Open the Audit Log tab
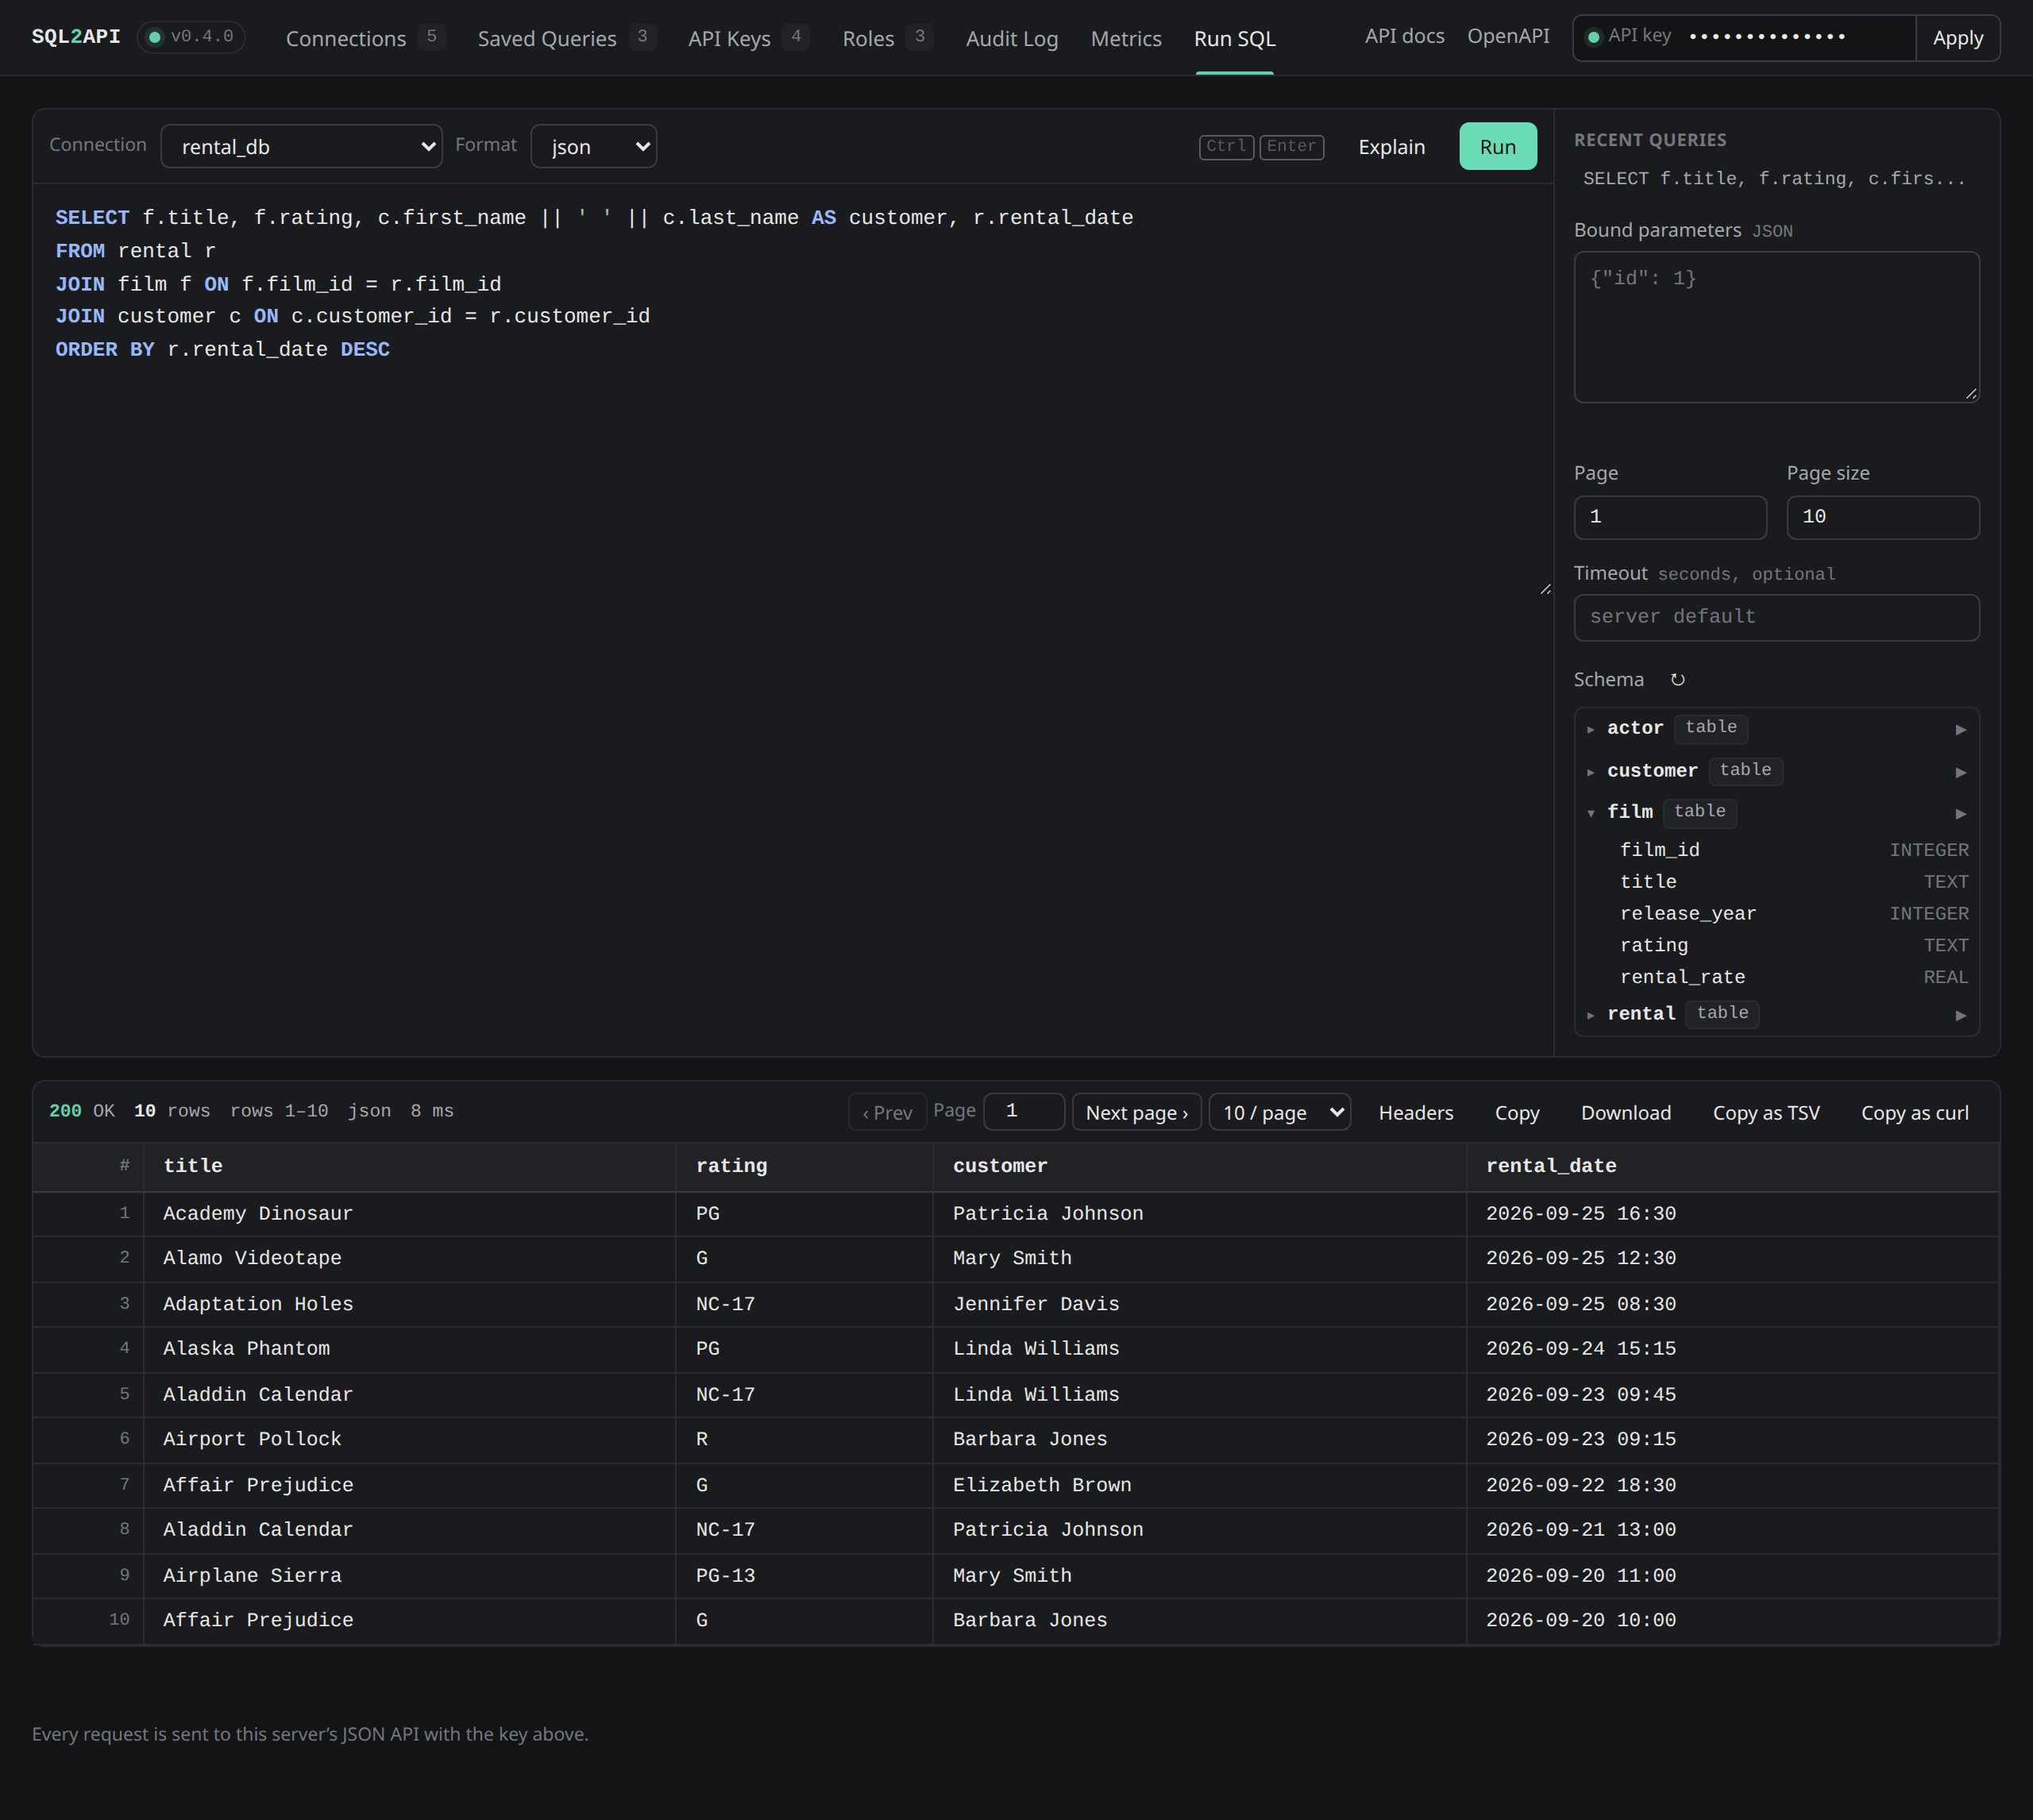2033x1820 pixels. tap(1012, 38)
